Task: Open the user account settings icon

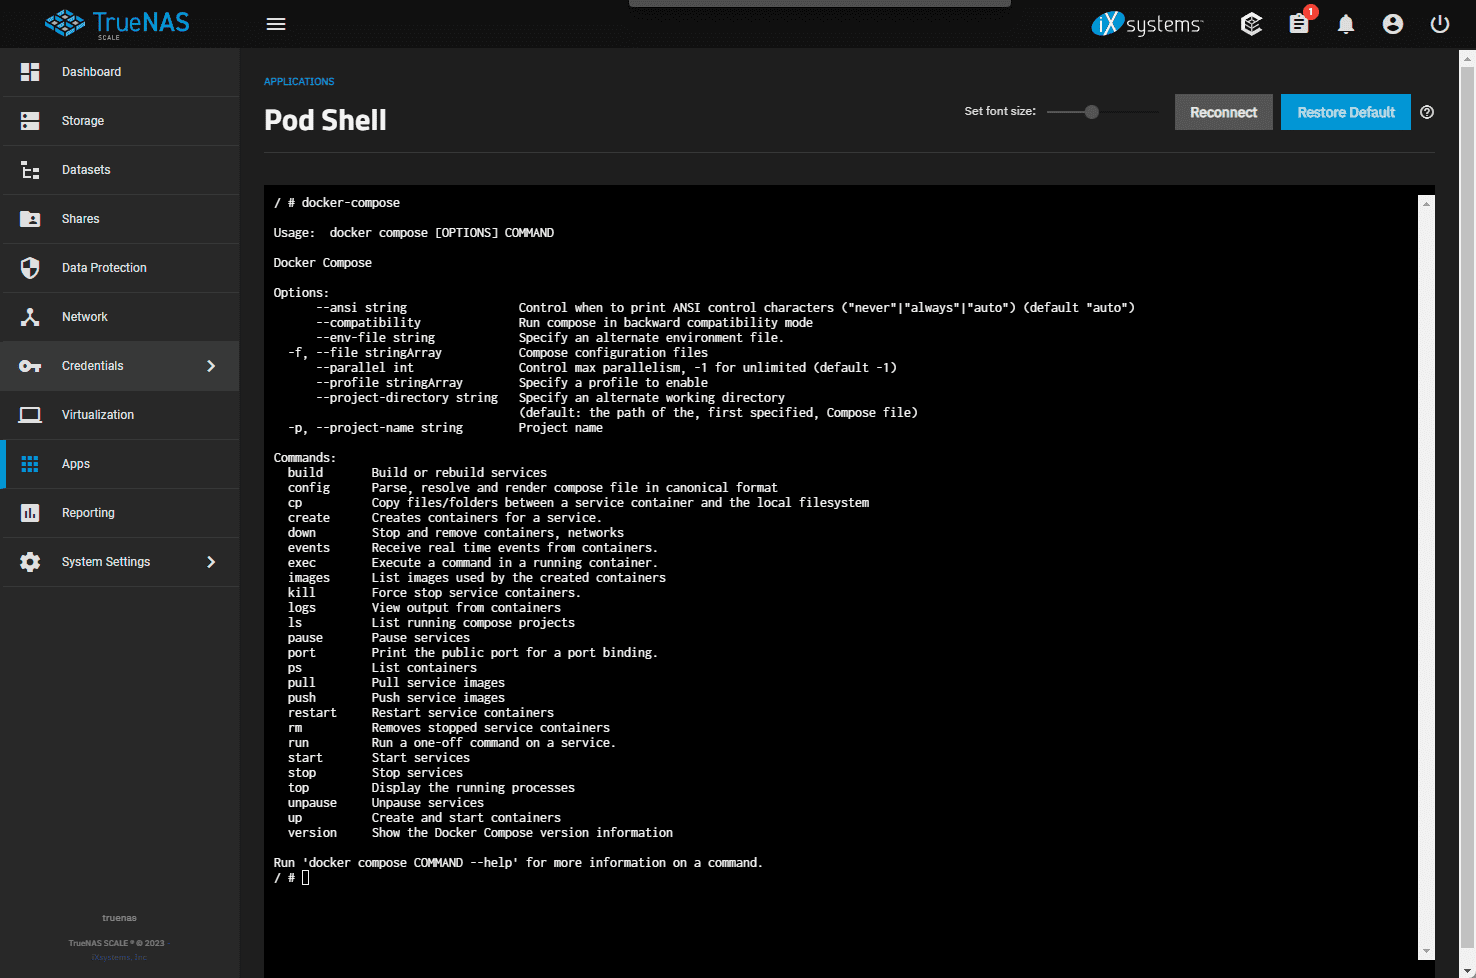Action: coord(1393,24)
